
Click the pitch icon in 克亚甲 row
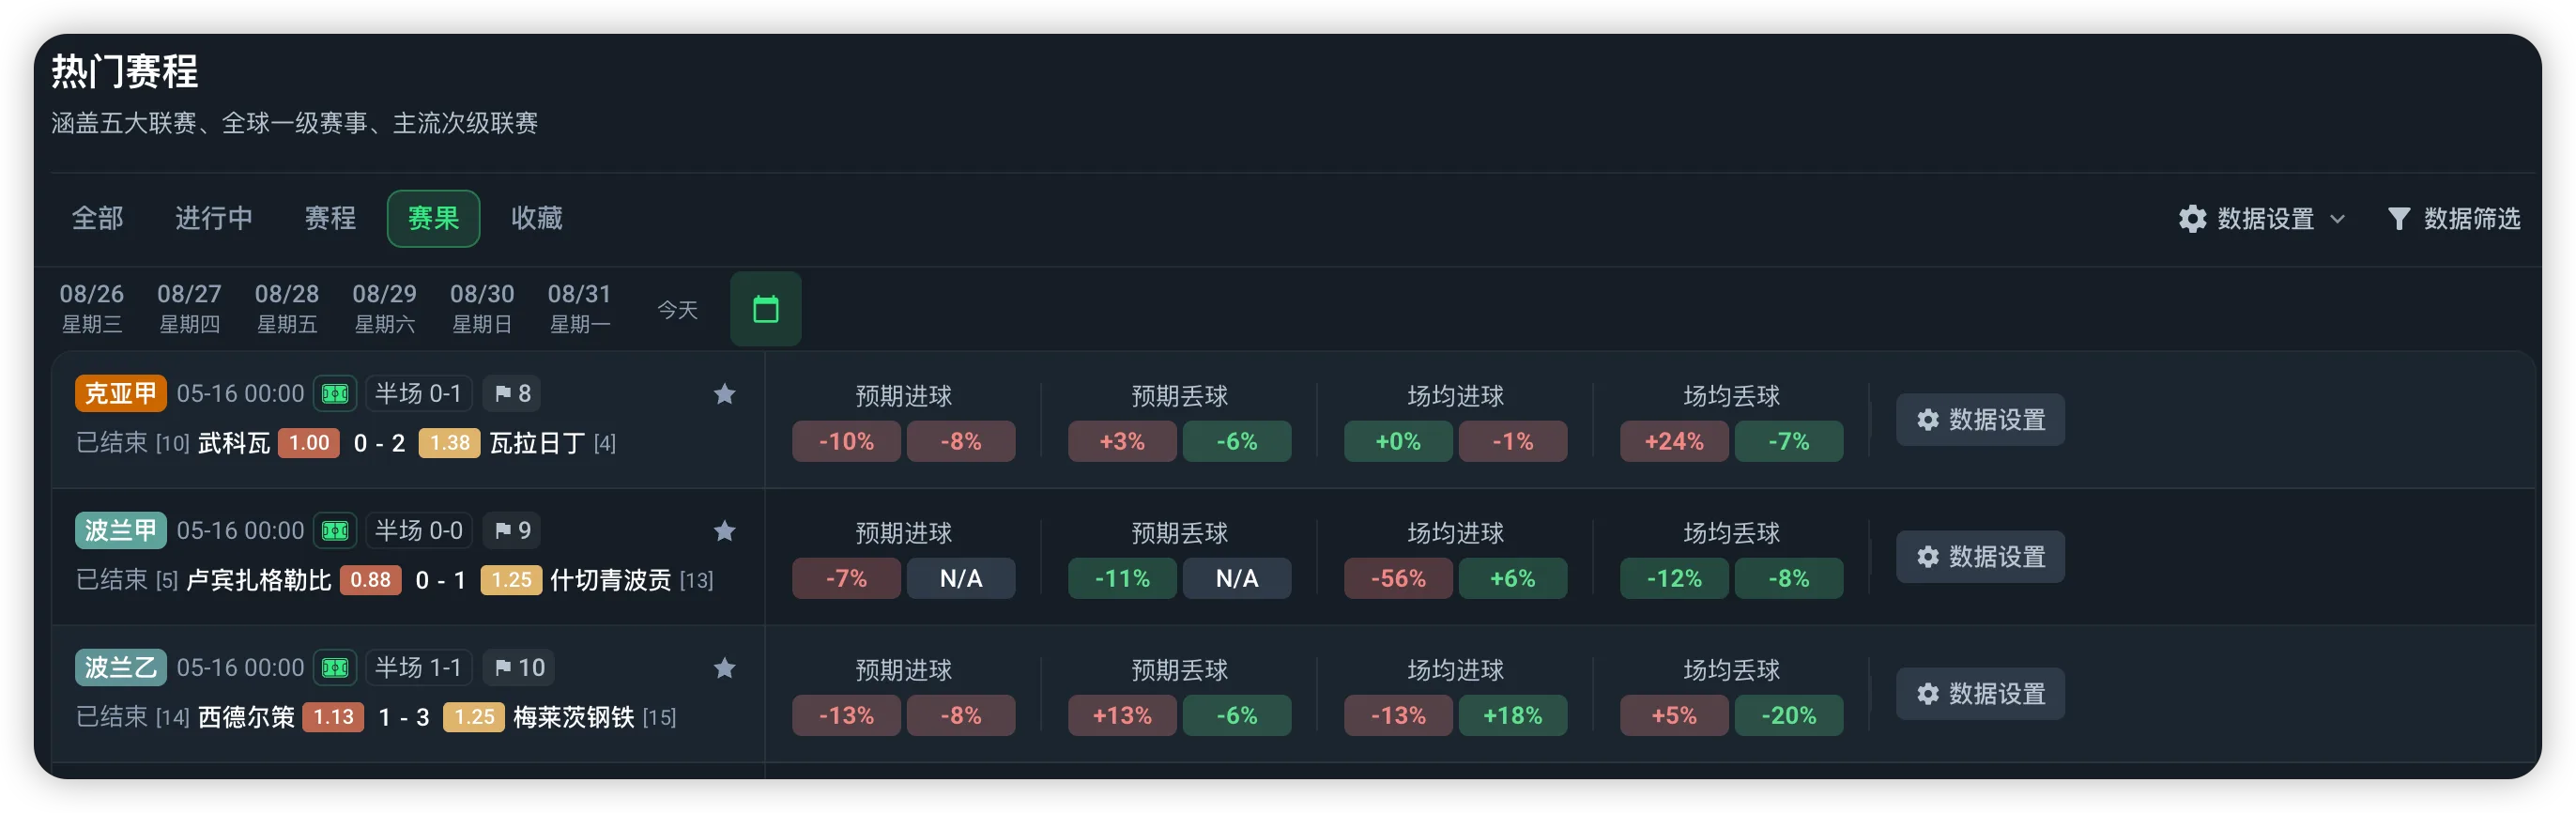pyautogui.click(x=335, y=394)
